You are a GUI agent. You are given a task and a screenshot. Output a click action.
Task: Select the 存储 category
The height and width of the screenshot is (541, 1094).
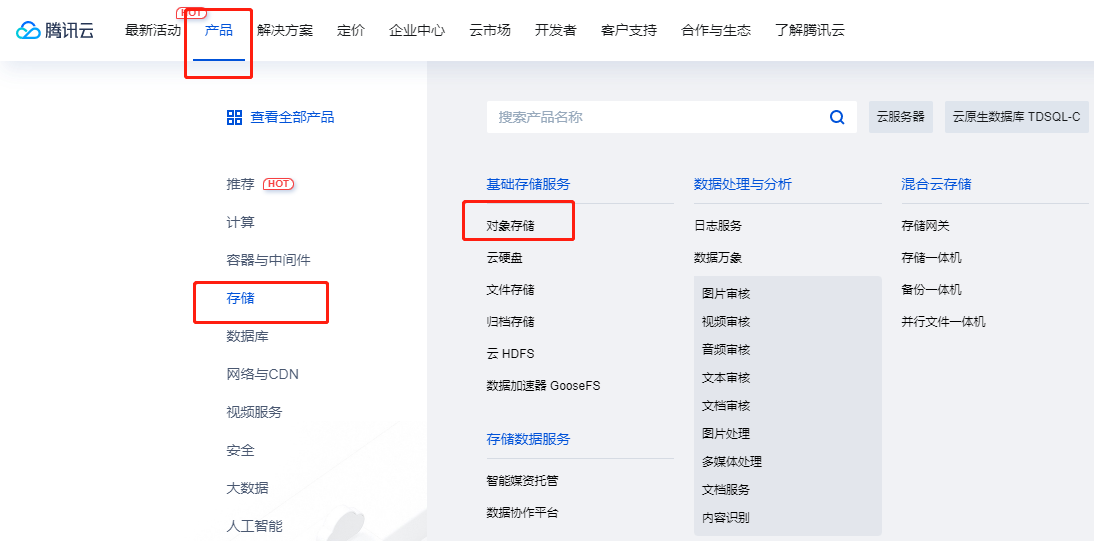pyautogui.click(x=241, y=298)
